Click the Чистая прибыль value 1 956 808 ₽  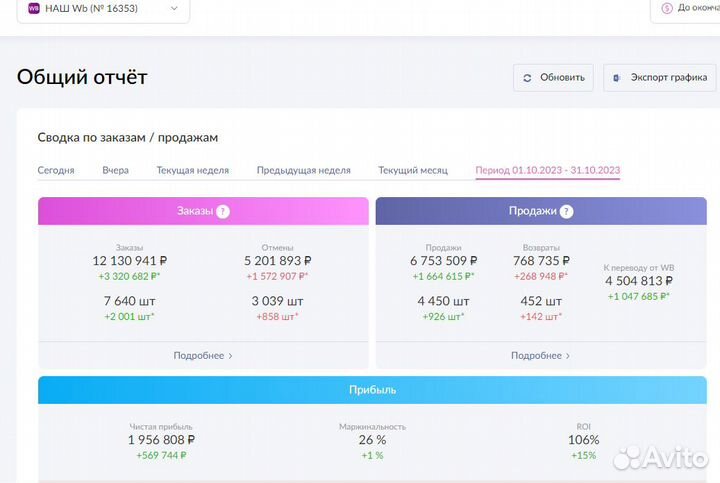point(161,439)
